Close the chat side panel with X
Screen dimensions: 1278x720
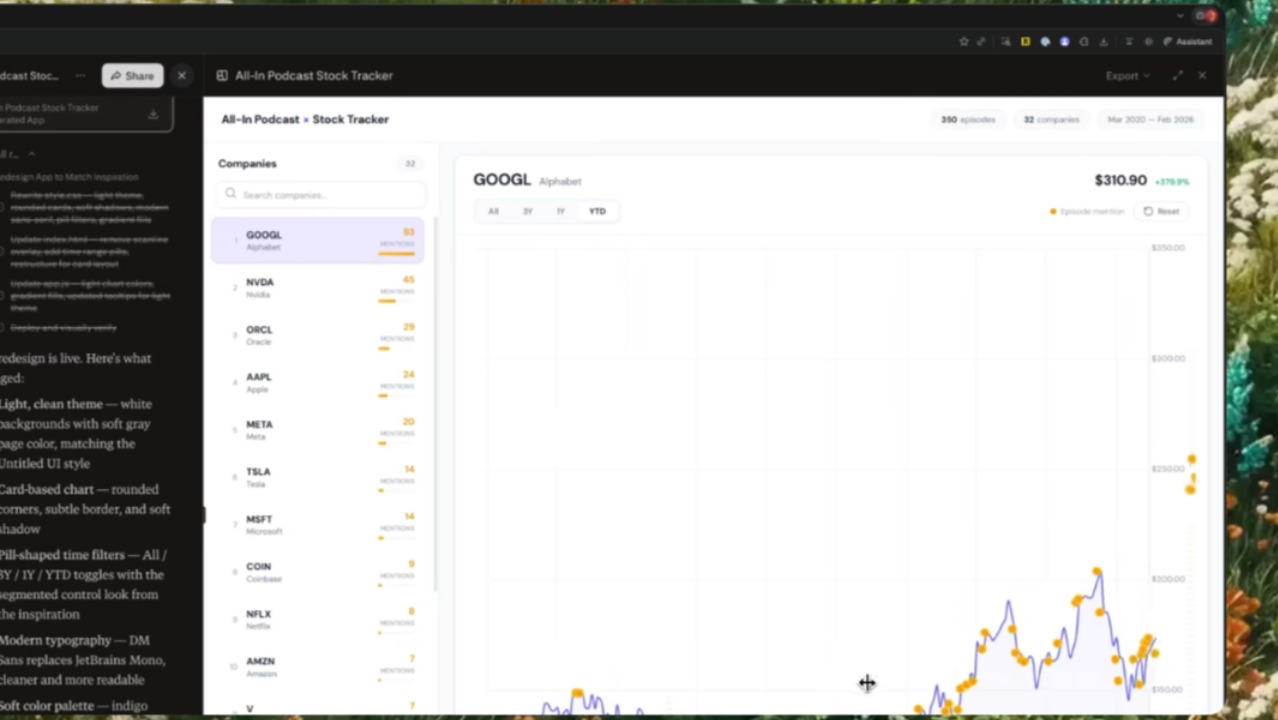[181, 76]
